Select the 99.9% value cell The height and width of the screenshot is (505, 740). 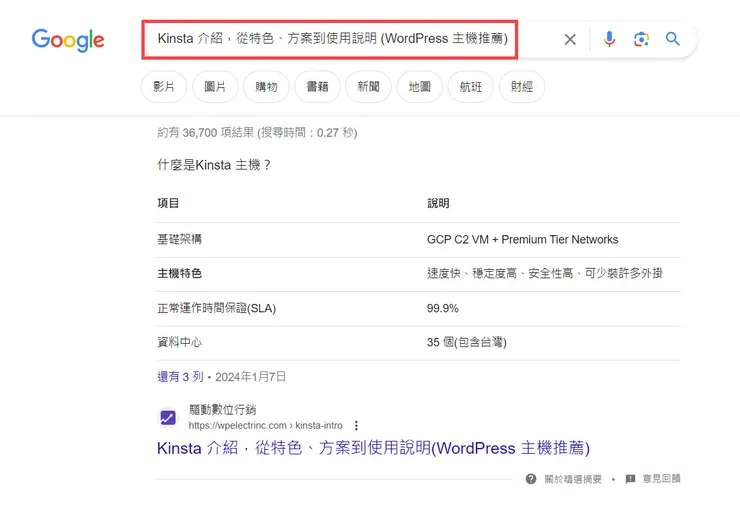[x=443, y=309]
